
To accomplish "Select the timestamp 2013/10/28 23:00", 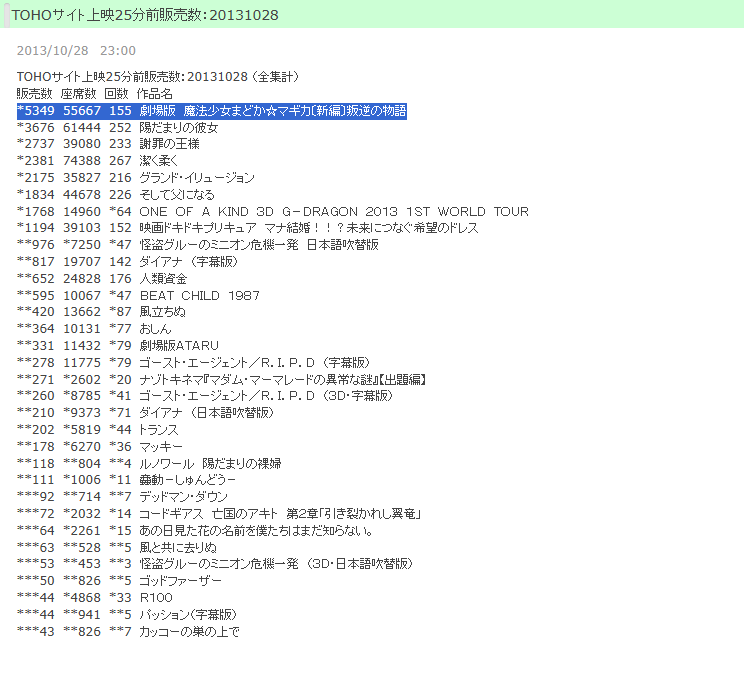I will click(76, 51).
